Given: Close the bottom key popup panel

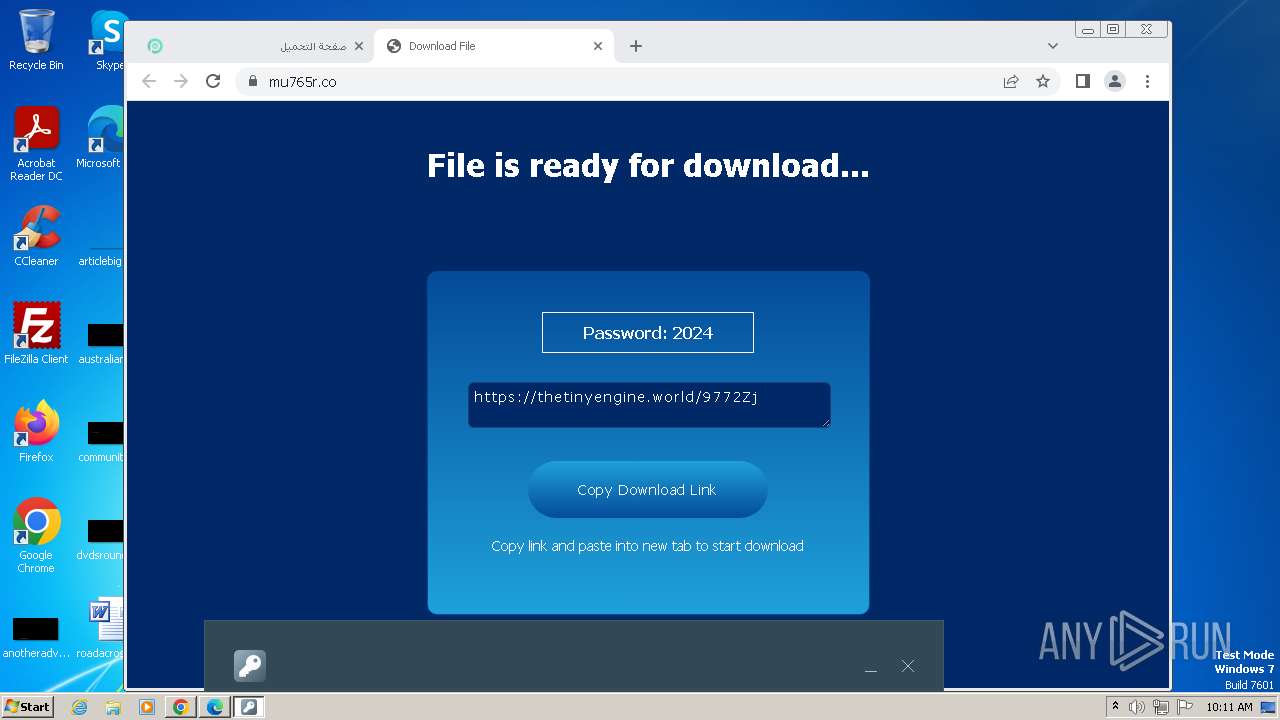Looking at the screenshot, I should pos(908,666).
